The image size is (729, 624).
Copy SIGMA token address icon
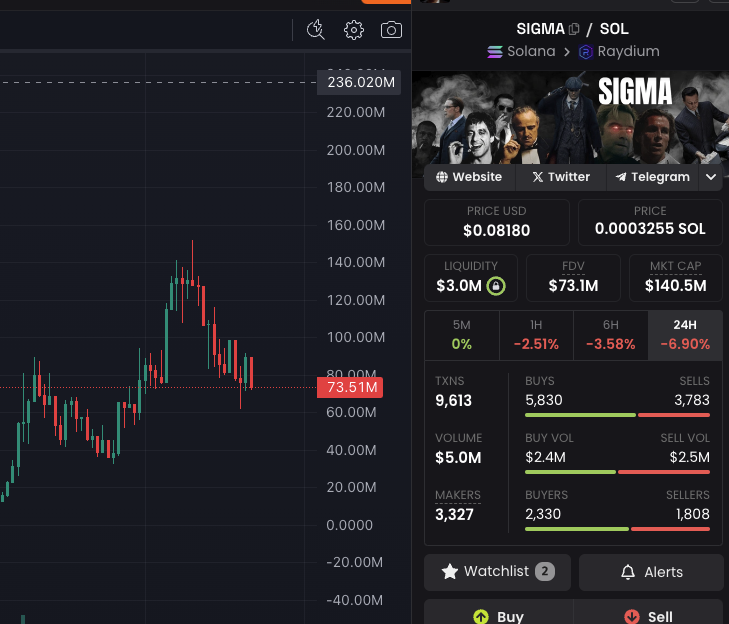[x=574, y=29]
